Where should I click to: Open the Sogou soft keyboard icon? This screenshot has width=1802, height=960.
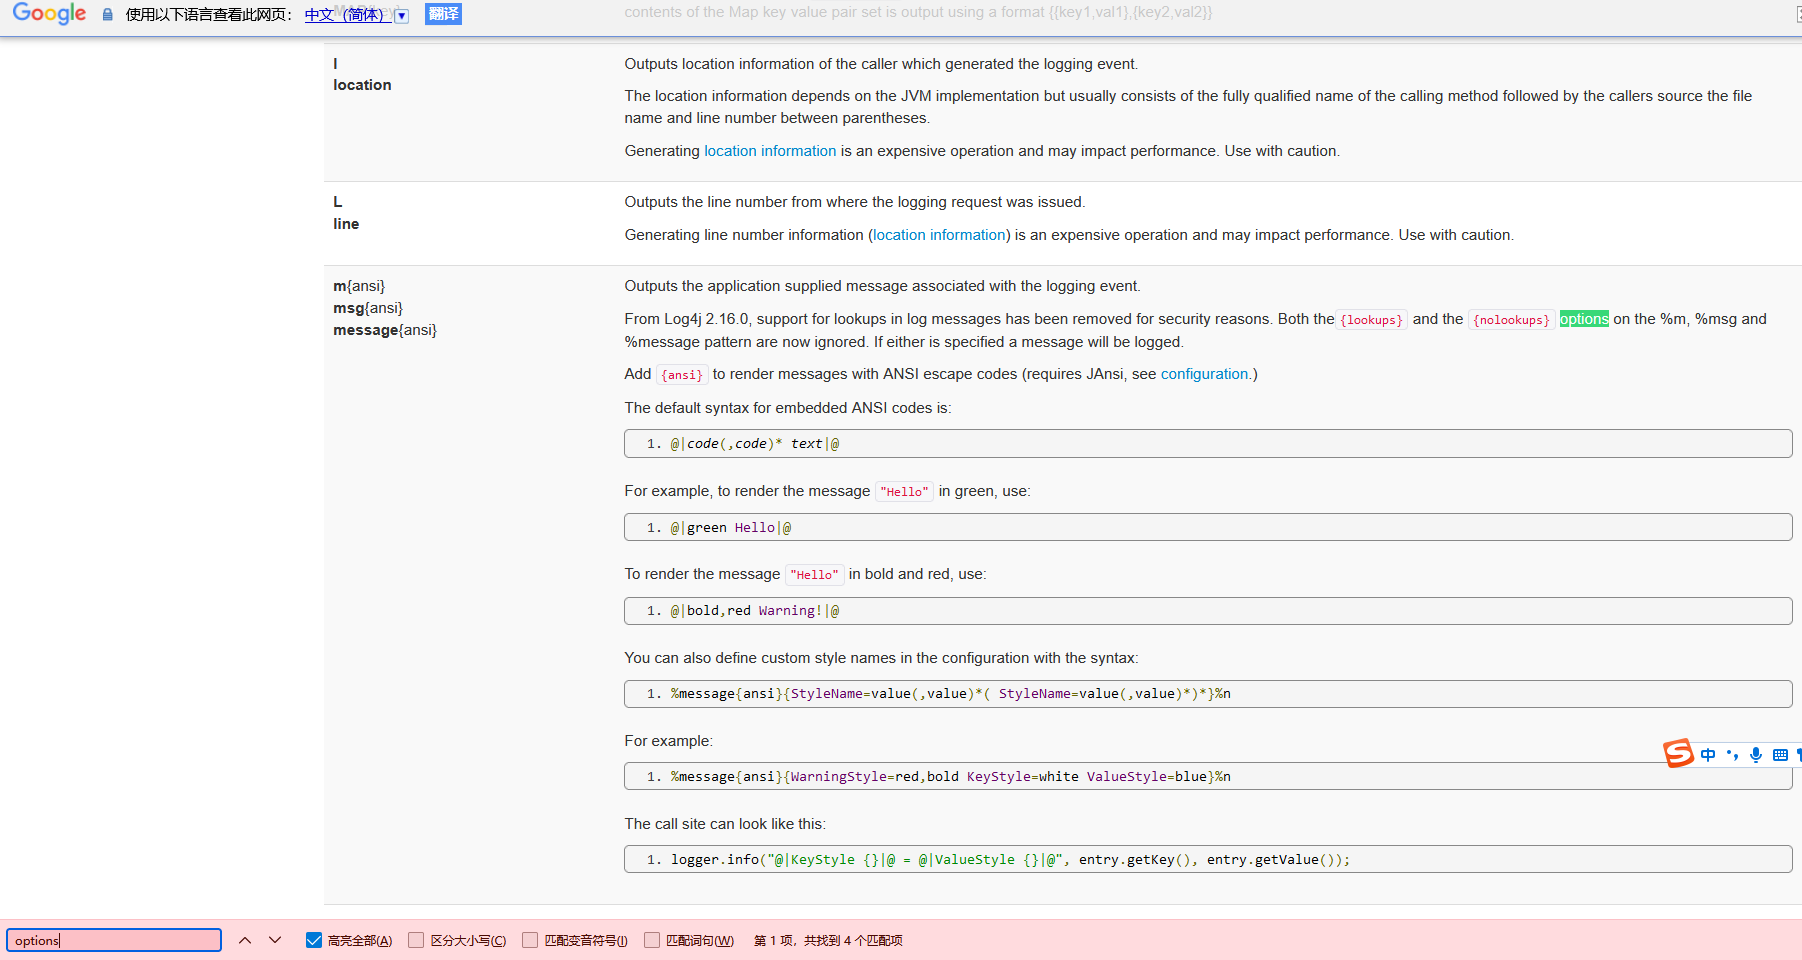pyautogui.click(x=1780, y=755)
